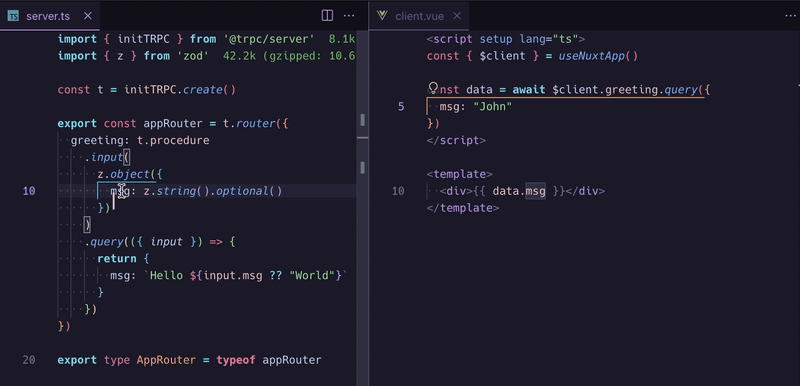This screenshot has width=800, height=386.
Task: Click appRouter in the export const line
Action: 173,123
